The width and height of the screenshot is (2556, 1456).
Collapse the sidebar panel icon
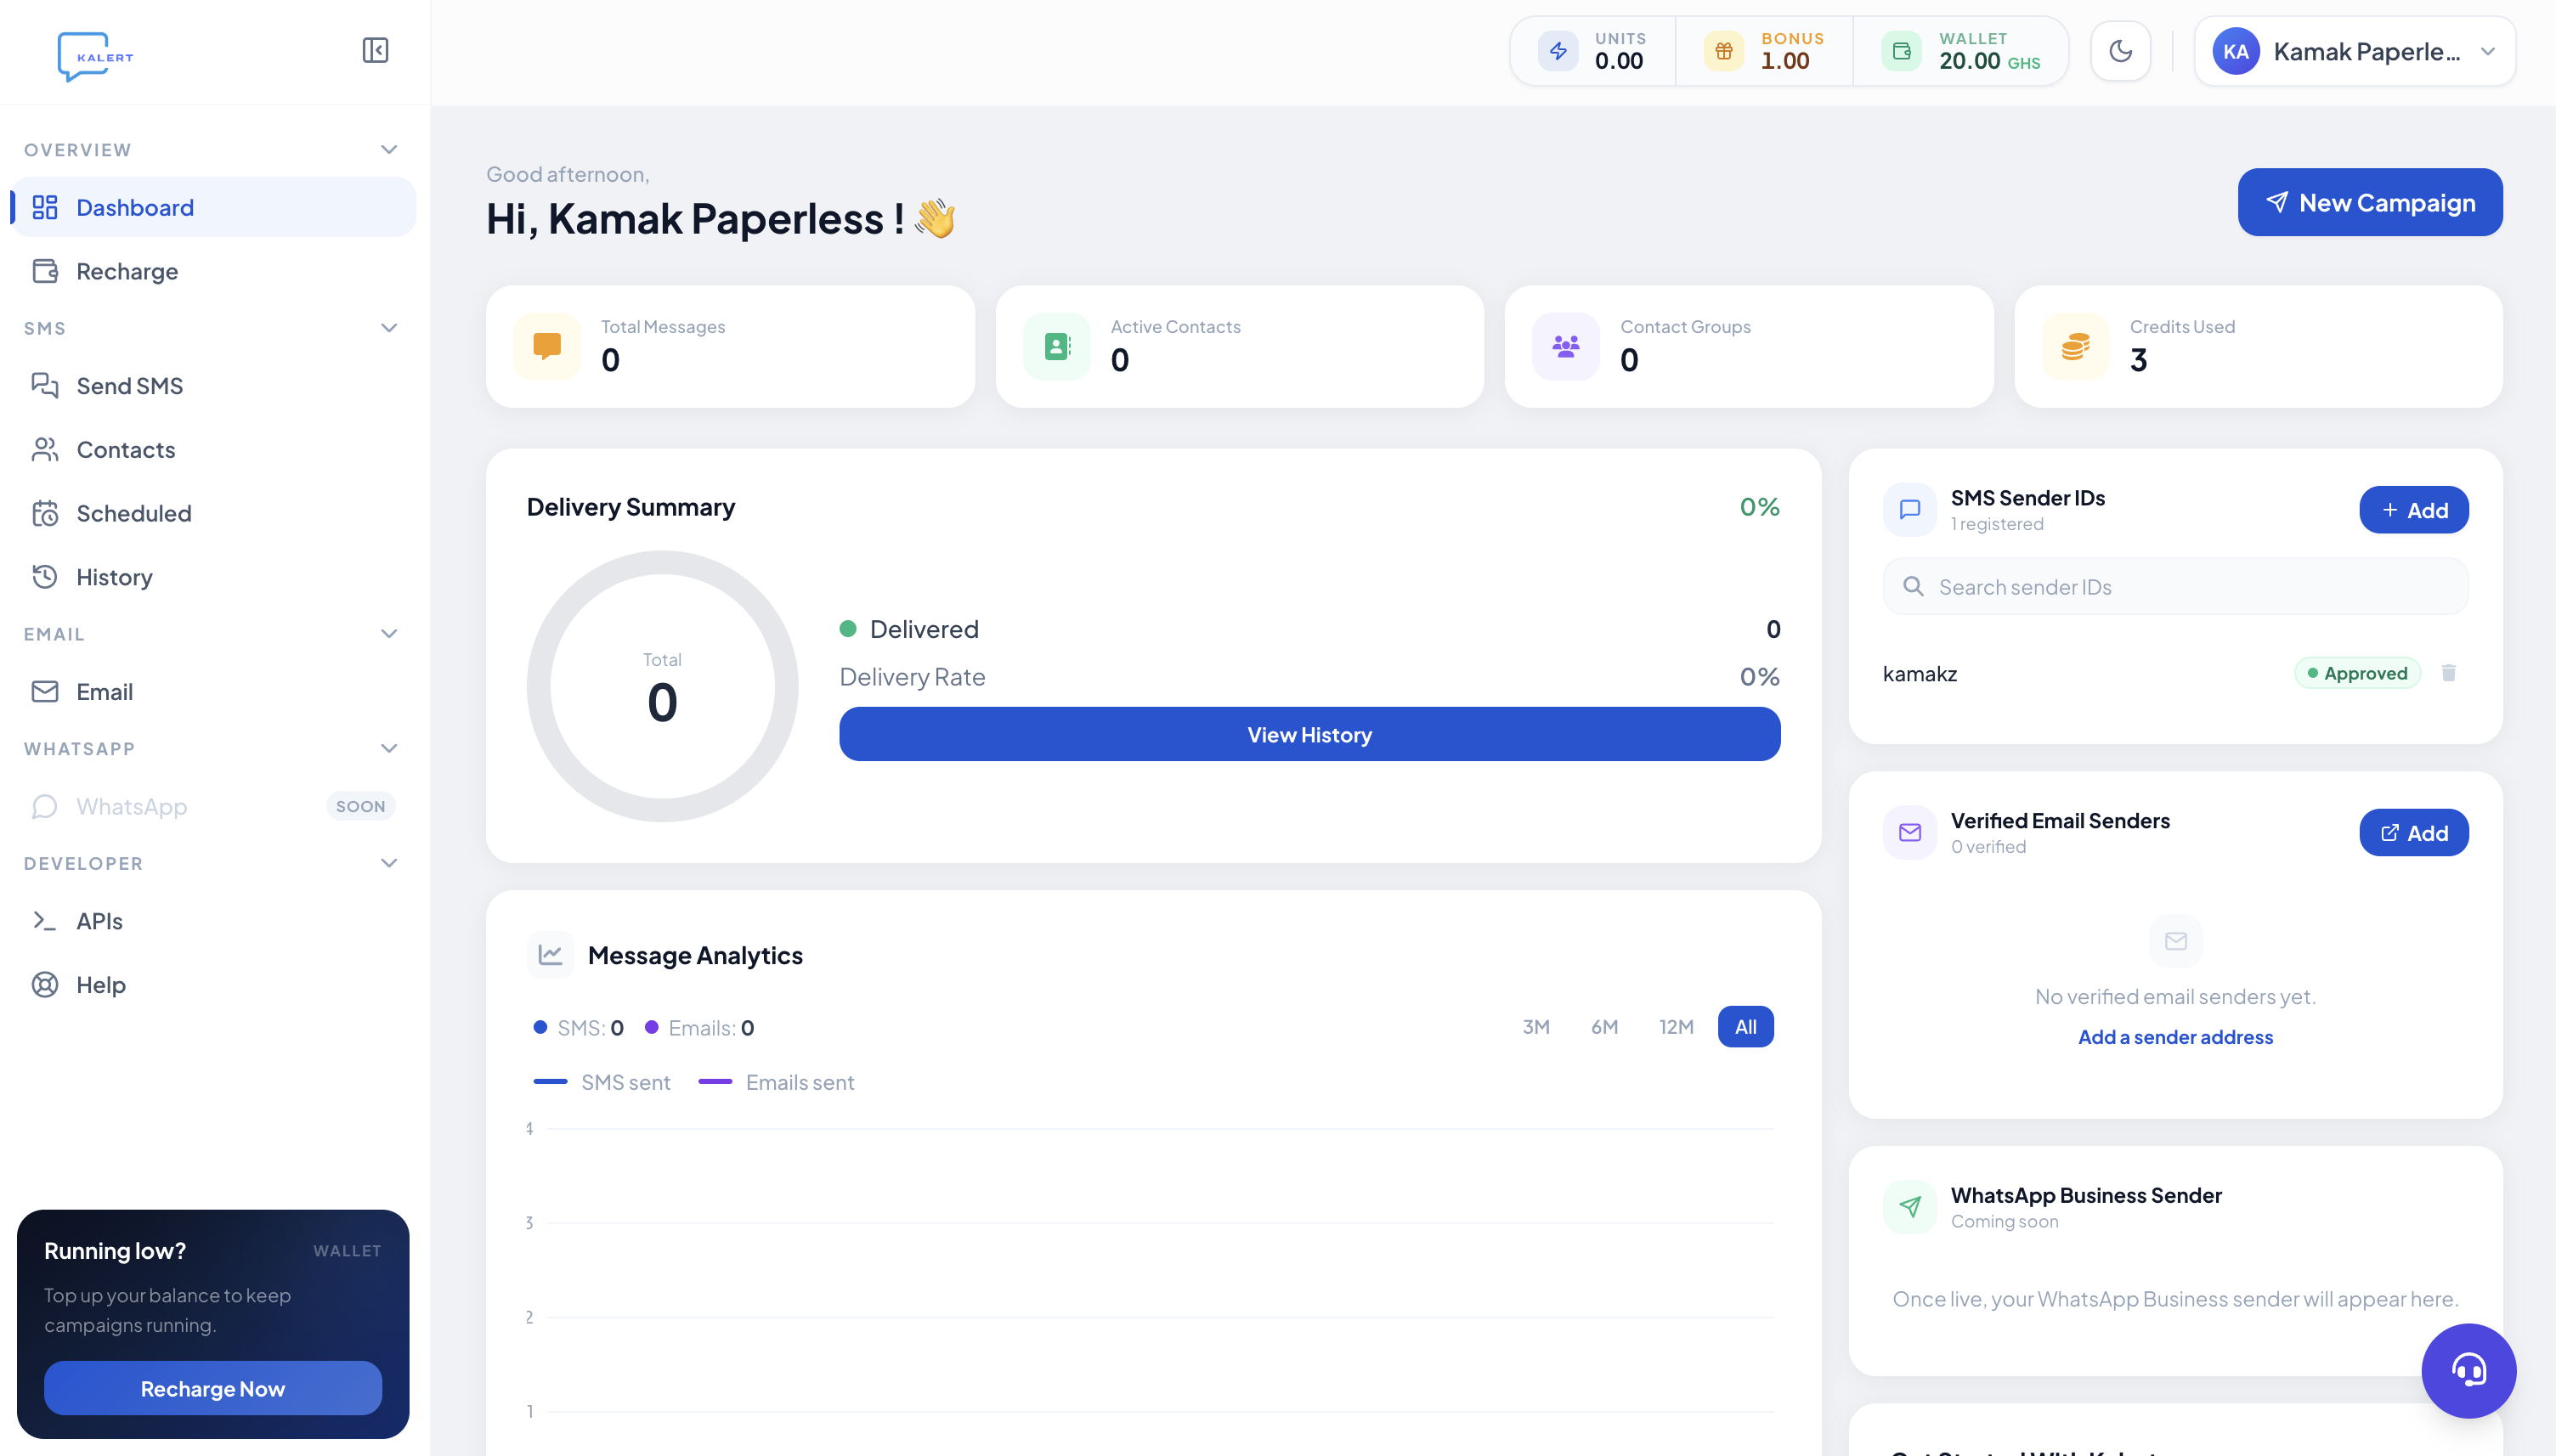pos(375,50)
